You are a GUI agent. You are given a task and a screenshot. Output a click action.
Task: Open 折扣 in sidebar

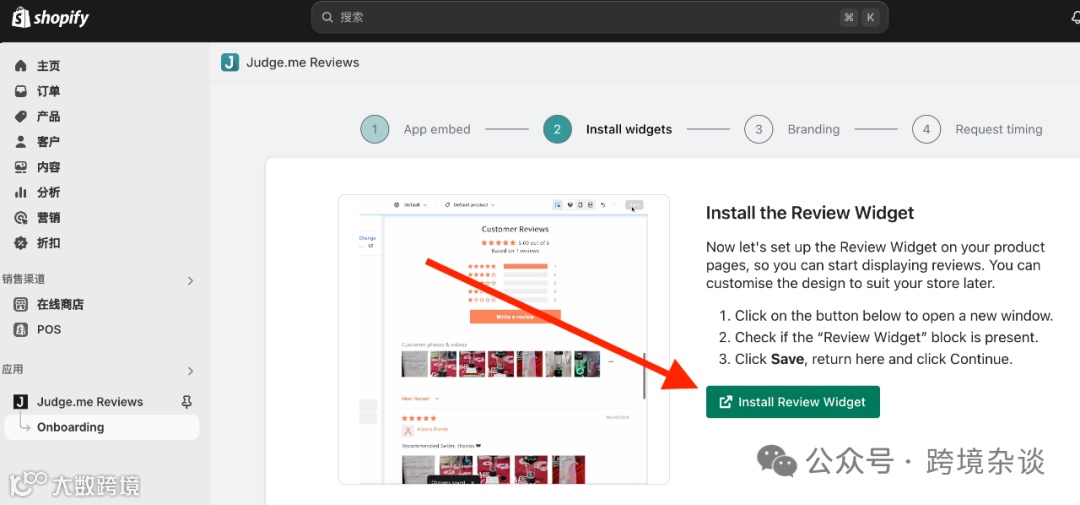tap(48, 243)
